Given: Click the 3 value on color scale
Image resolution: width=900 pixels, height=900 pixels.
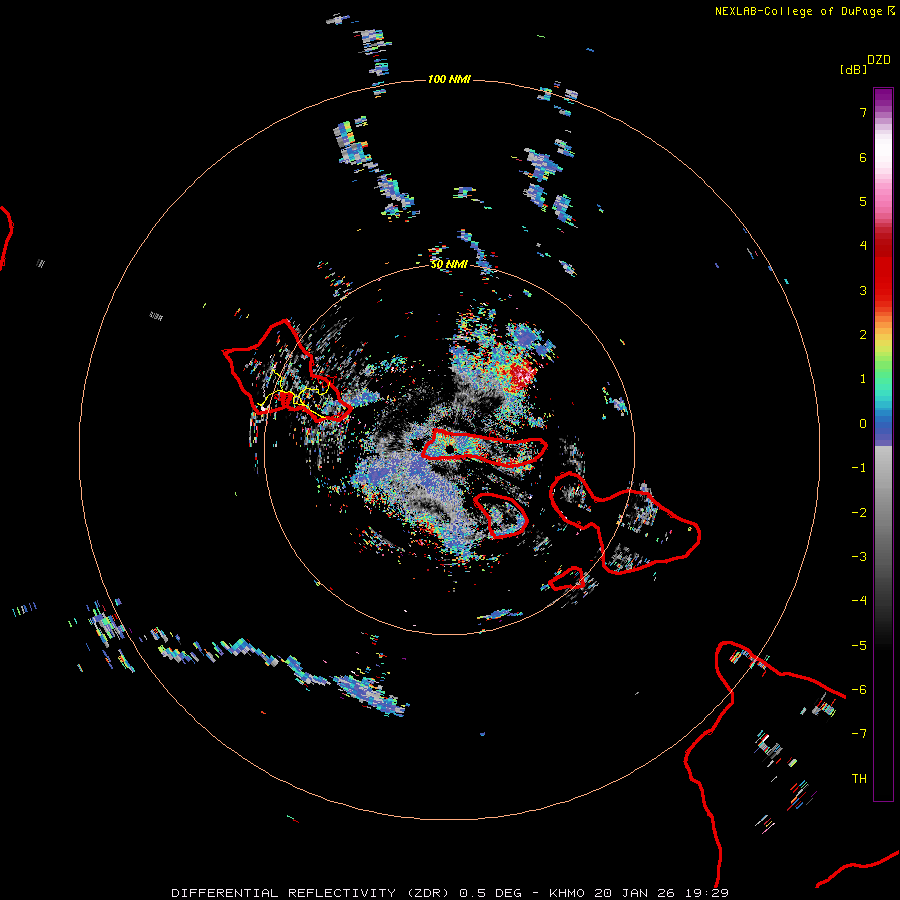Looking at the screenshot, I should 863,290.
